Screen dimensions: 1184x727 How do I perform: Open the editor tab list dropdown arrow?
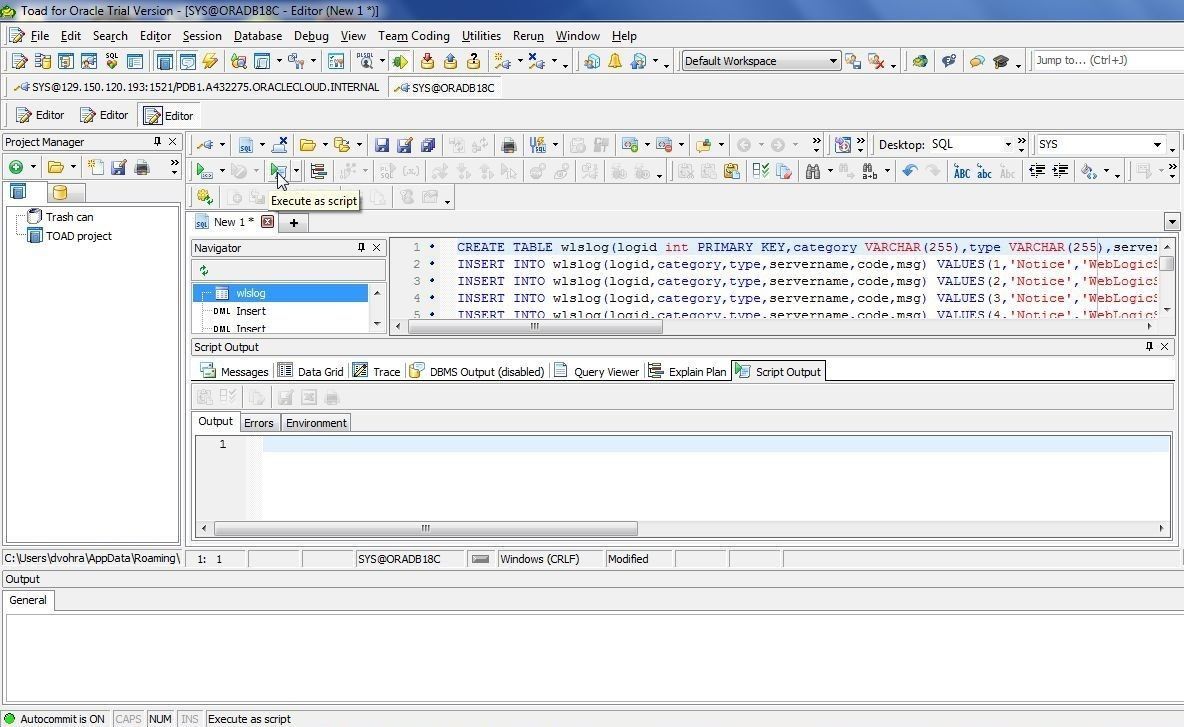(x=1172, y=222)
